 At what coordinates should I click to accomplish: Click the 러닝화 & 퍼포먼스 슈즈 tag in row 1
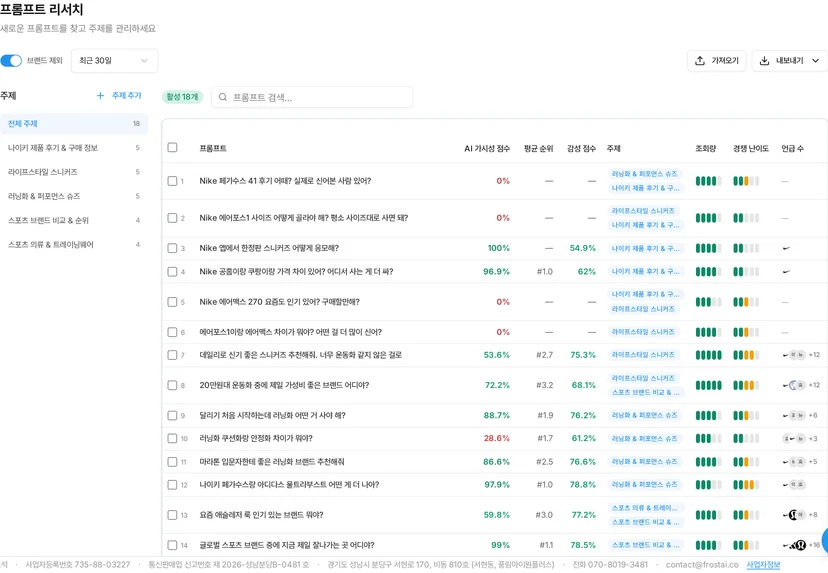pos(645,174)
